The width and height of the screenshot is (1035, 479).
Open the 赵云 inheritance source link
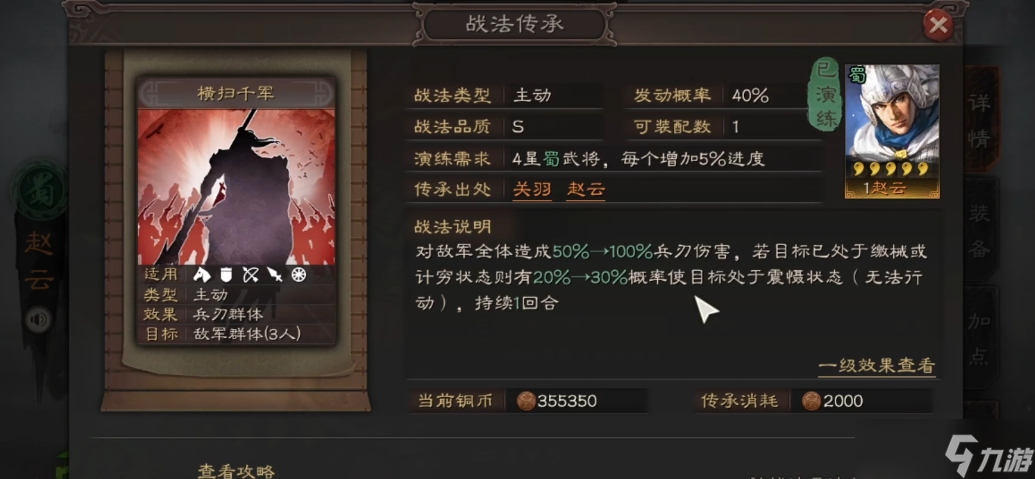[585, 190]
